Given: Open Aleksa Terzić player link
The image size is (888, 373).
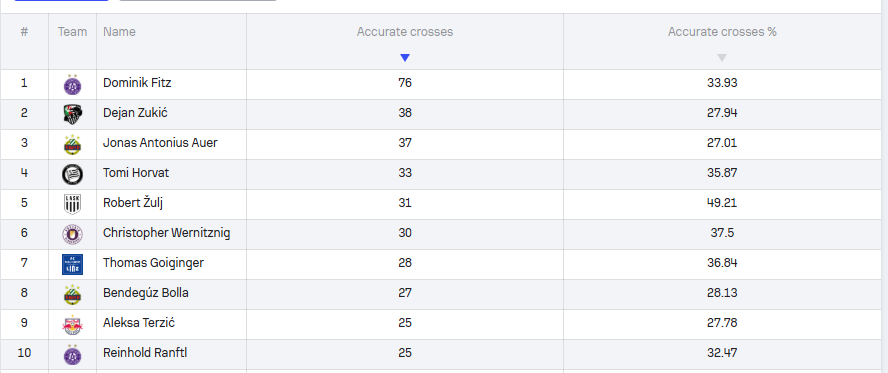Looking at the screenshot, I should [139, 323].
